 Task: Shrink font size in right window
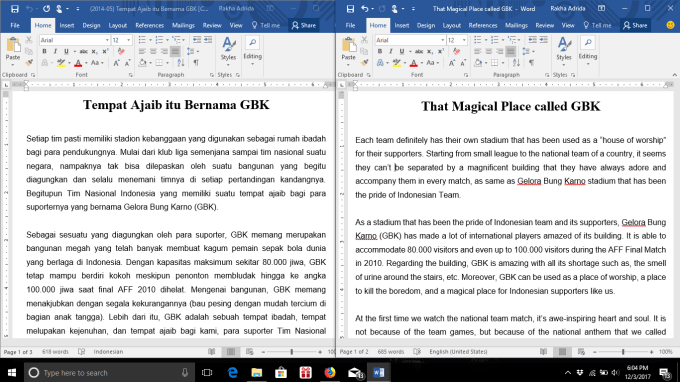(463, 63)
